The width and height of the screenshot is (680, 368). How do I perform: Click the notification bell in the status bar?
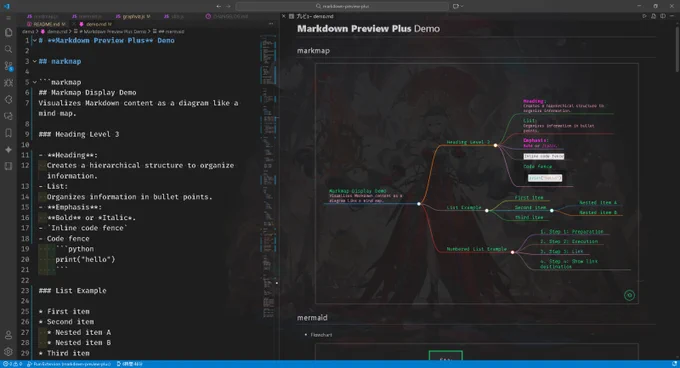tap(674, 364)
